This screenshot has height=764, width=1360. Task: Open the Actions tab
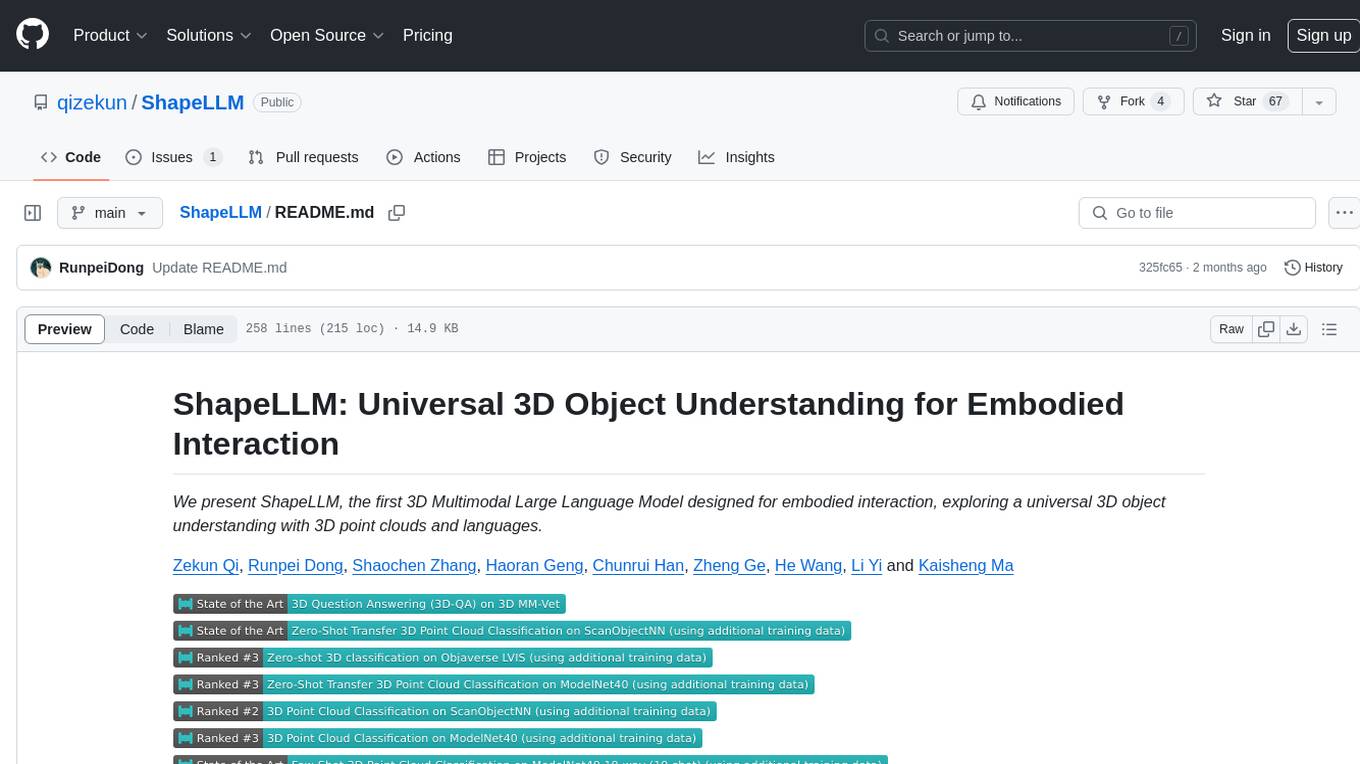click(x=423, y=157)
